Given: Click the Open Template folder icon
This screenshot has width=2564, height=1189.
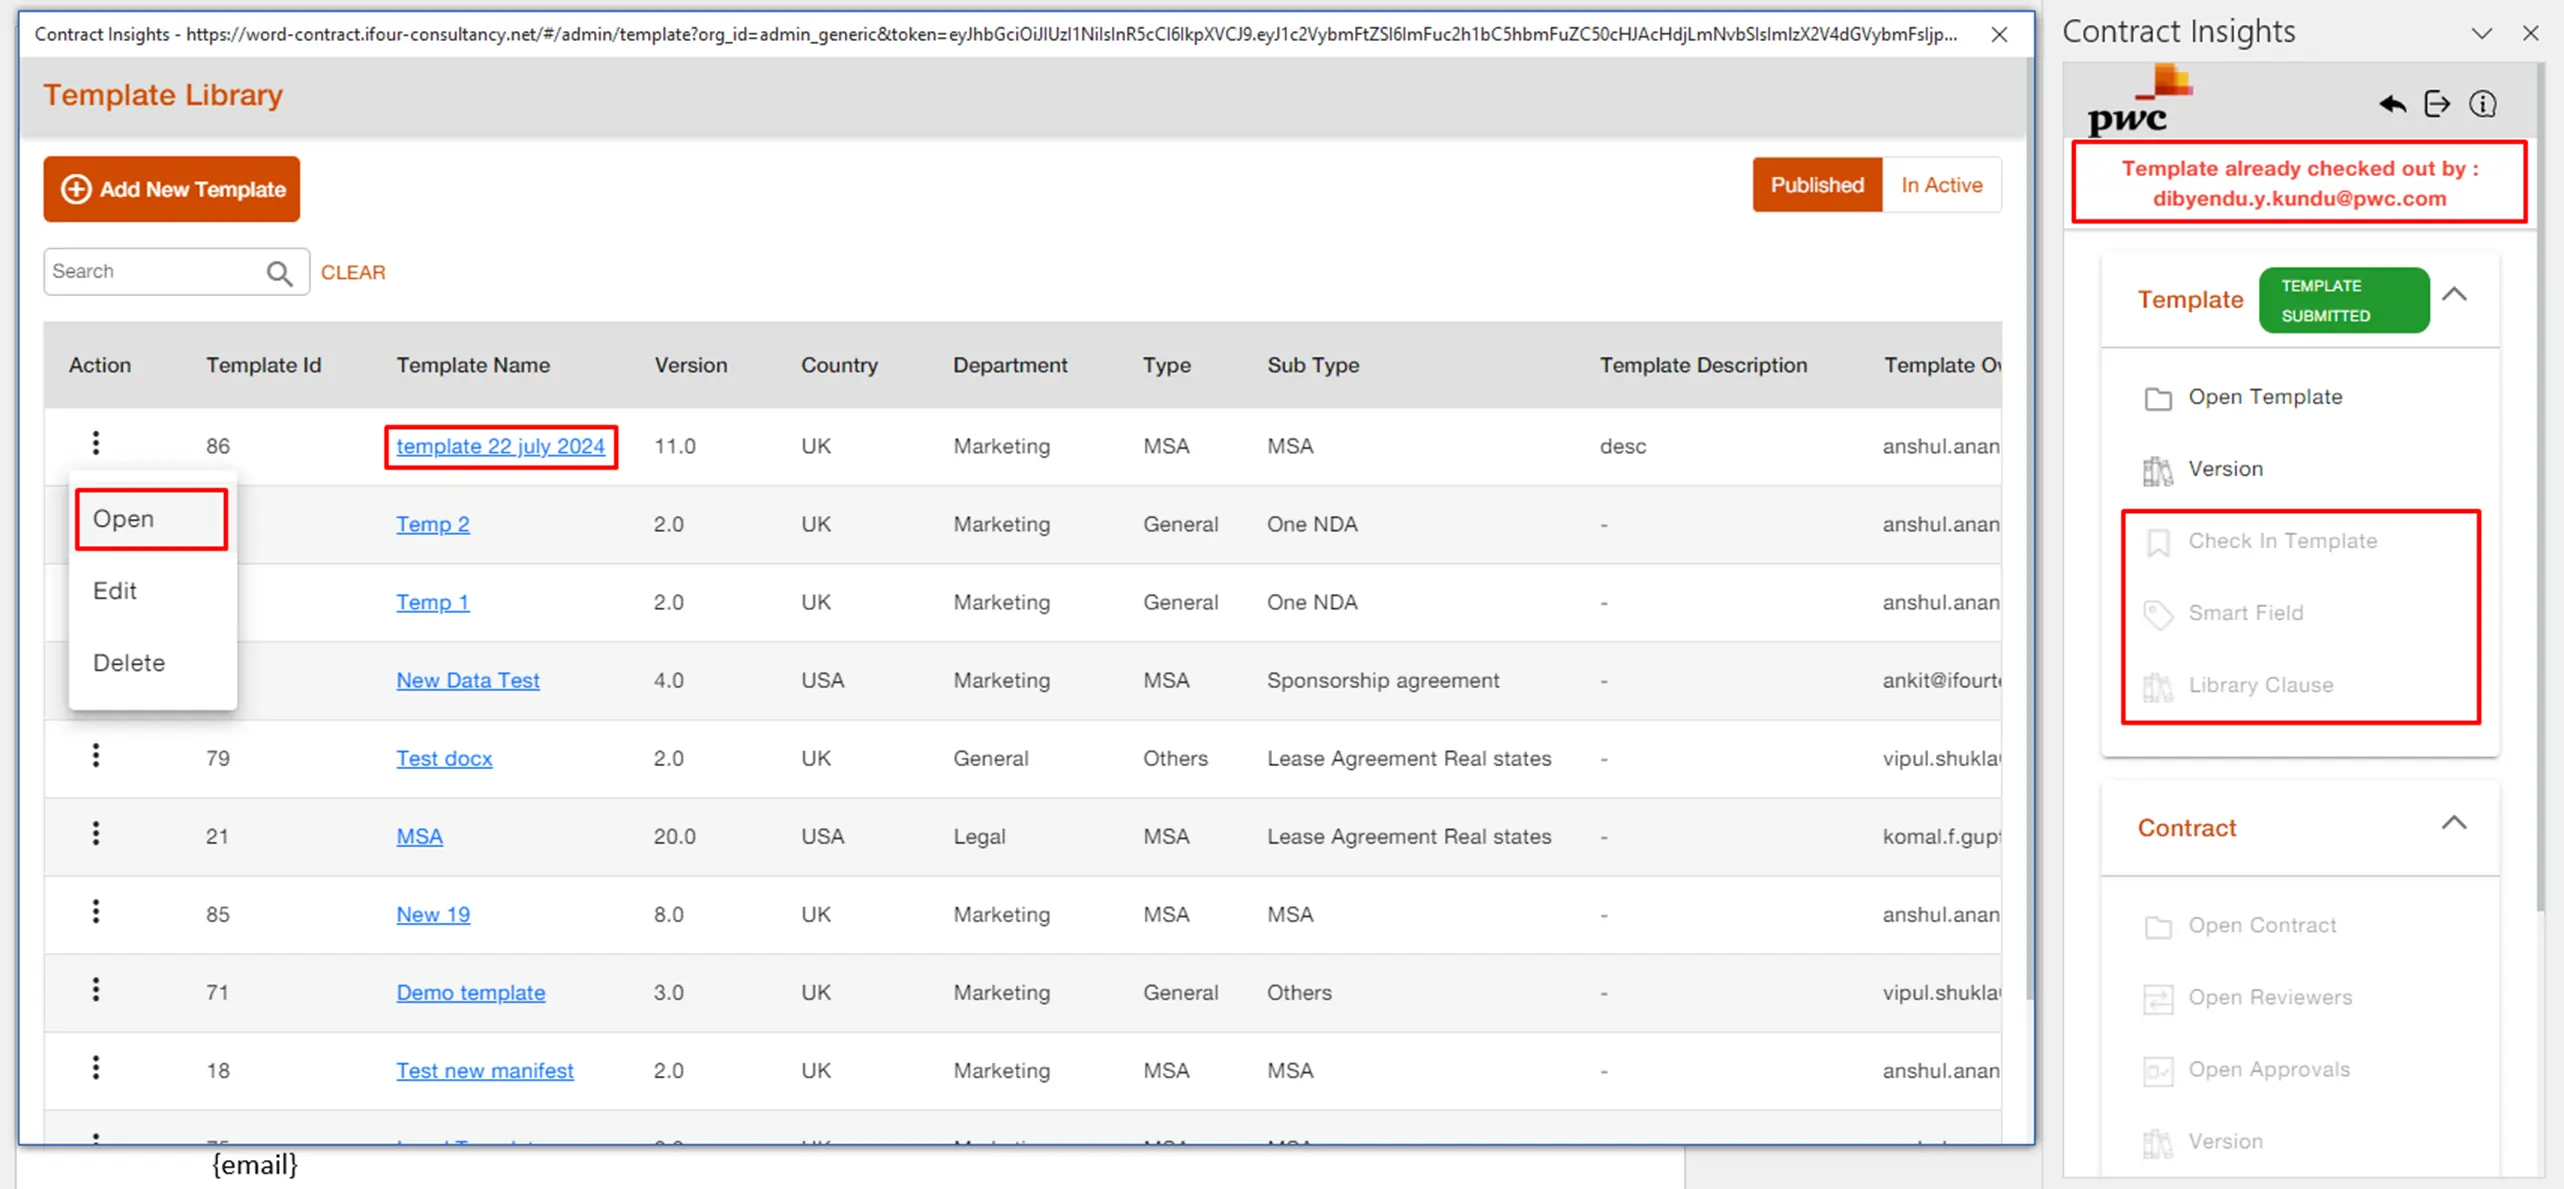Looking at the screenshot, I should point(2158,399).
